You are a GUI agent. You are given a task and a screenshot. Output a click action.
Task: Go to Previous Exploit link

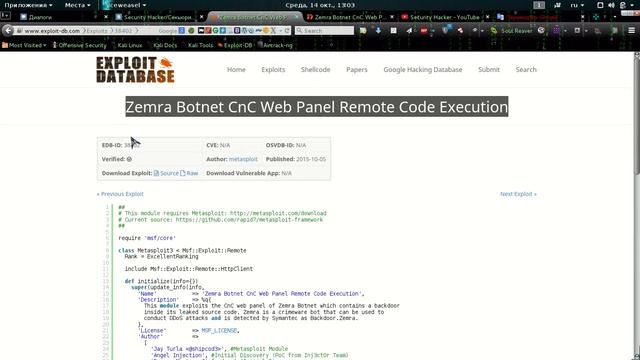tap(120, 194)
